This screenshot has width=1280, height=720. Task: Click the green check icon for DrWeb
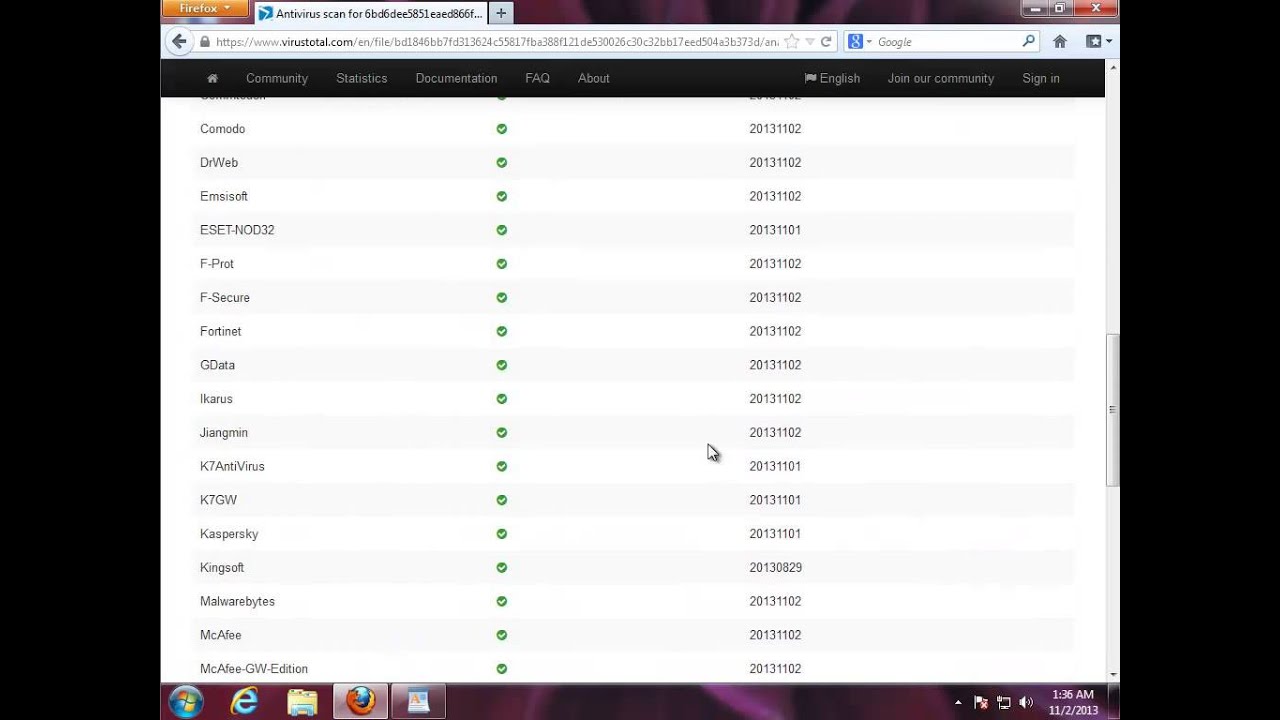[502, 162]
